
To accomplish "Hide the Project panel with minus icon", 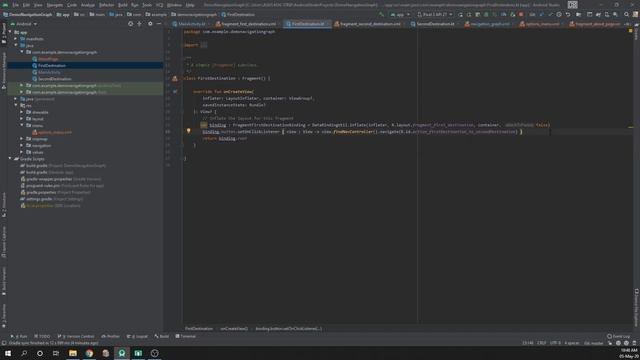I will click(159, 24).
